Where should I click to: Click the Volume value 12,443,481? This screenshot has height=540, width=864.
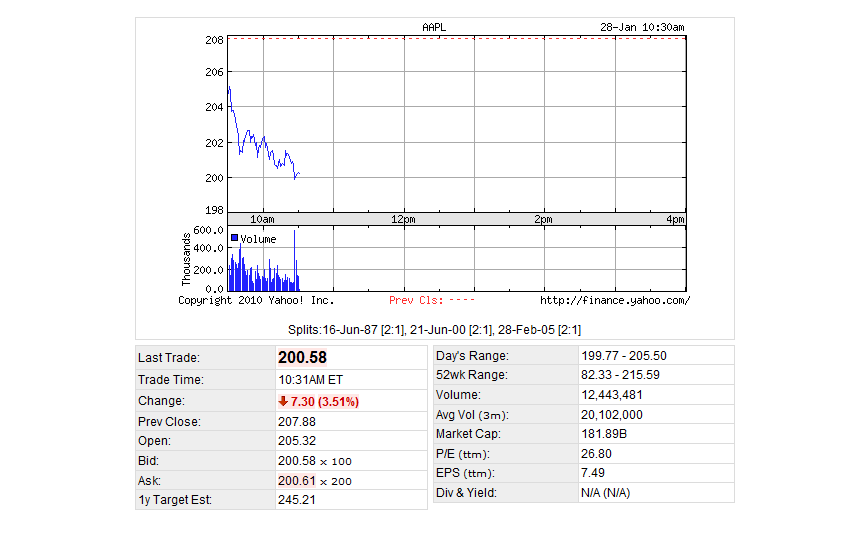tap(612, 395)
